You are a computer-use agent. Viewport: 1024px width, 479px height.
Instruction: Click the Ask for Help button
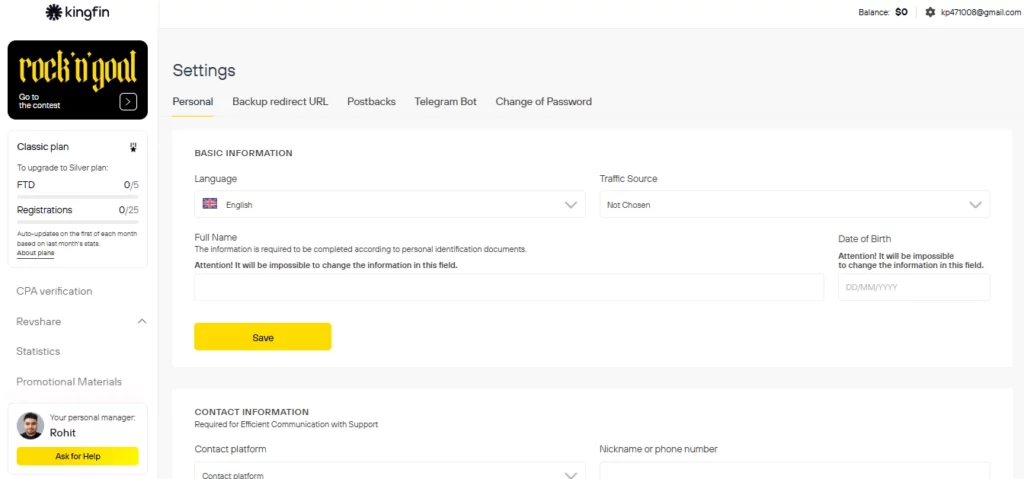[77, 456]
